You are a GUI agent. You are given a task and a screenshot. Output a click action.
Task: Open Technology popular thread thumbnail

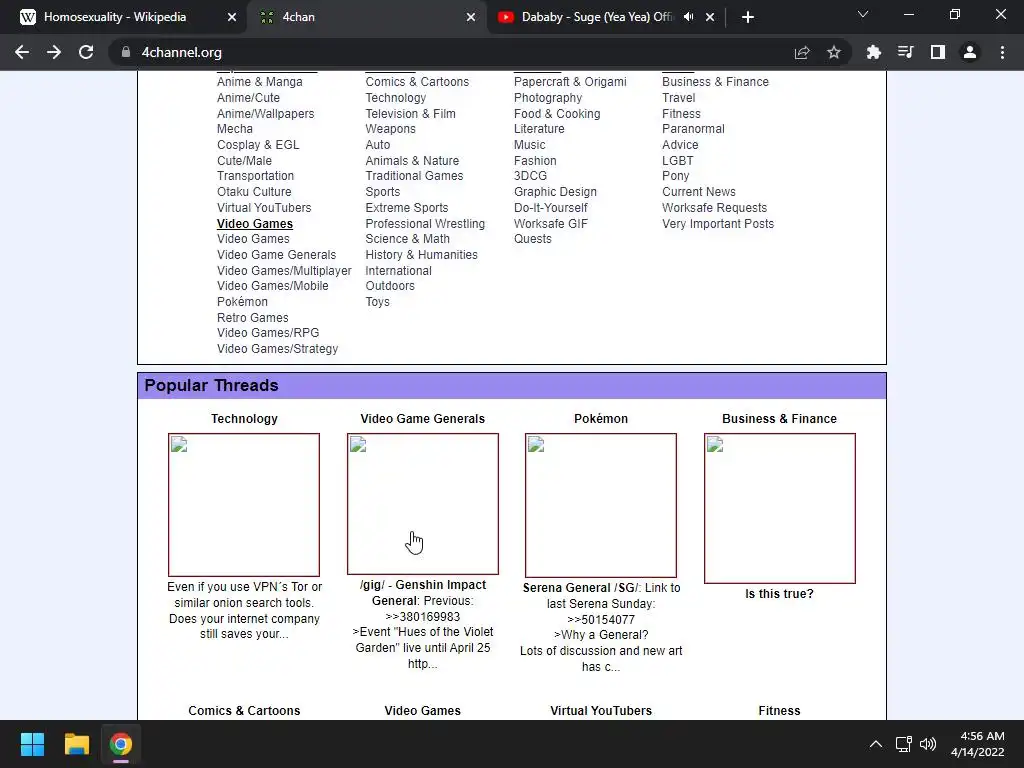tap(244, 505)
